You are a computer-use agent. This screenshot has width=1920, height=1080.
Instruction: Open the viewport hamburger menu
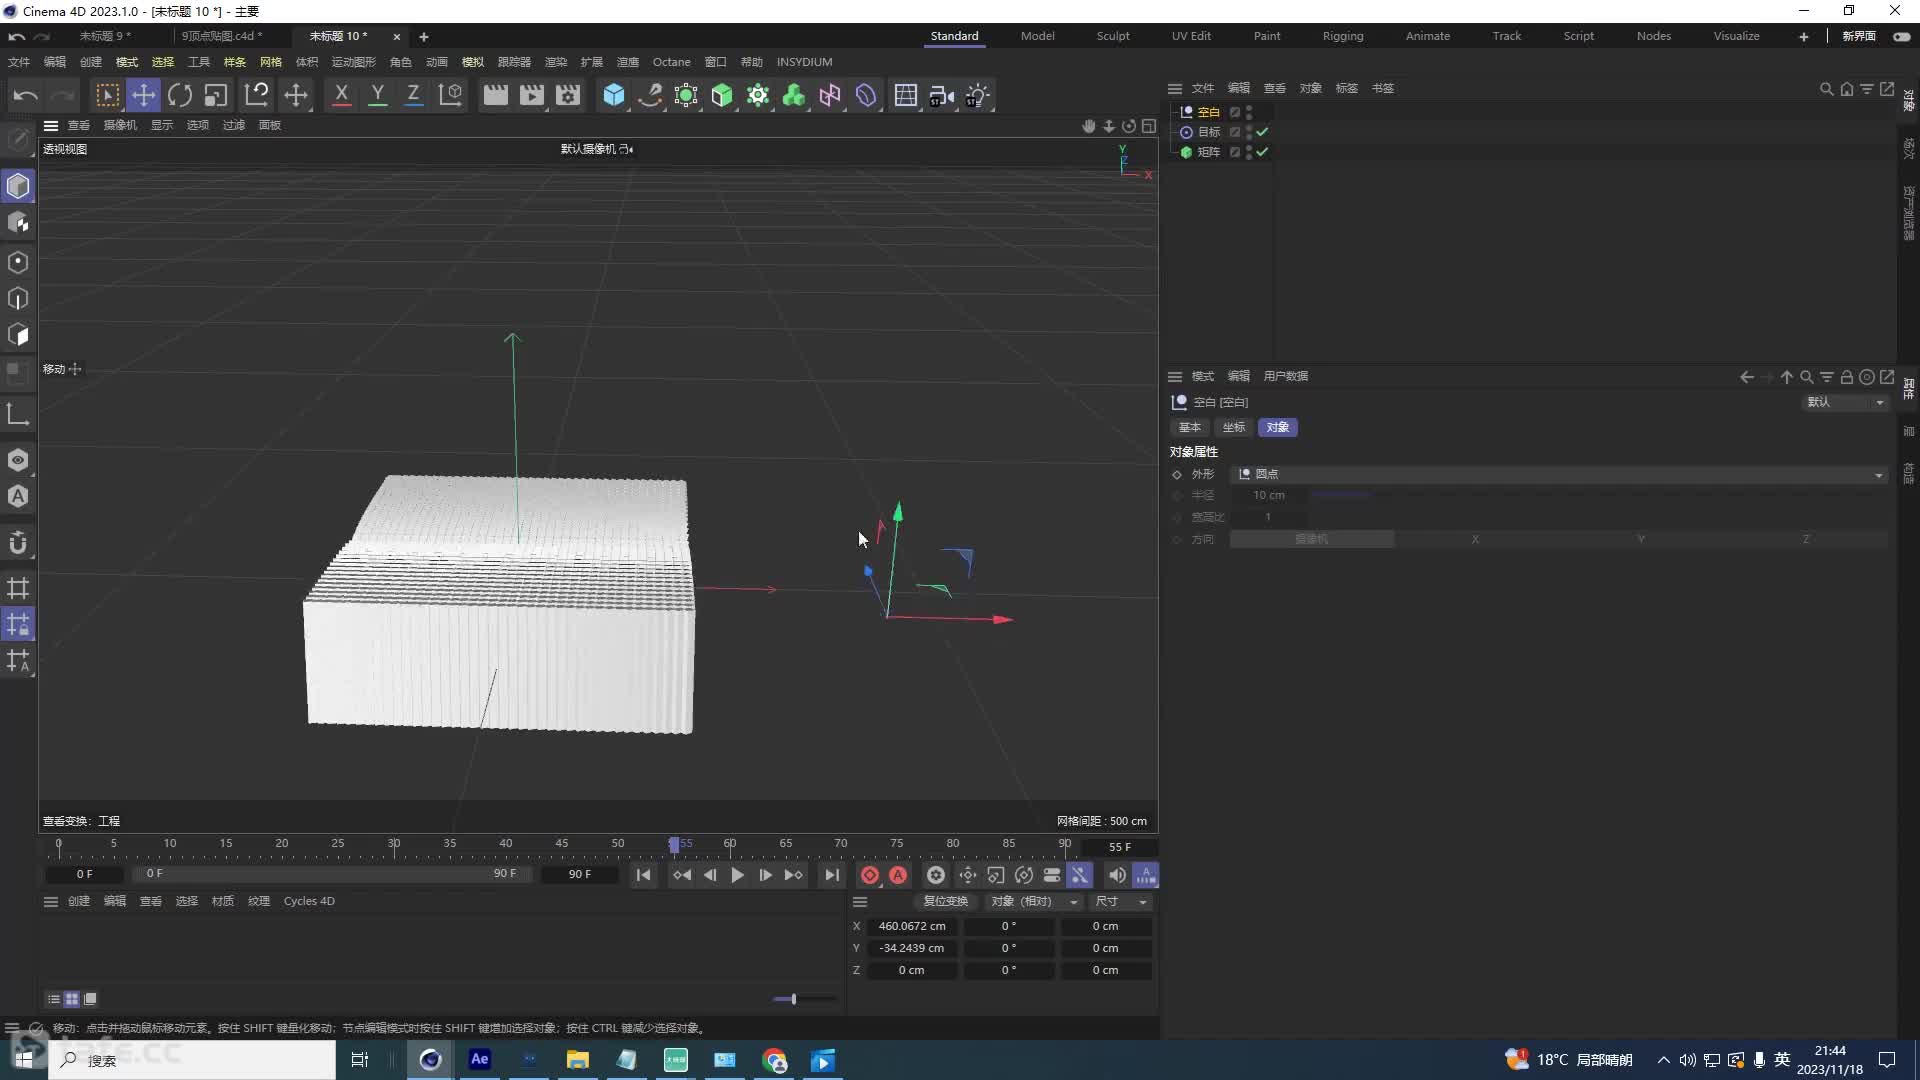[51, 125]
